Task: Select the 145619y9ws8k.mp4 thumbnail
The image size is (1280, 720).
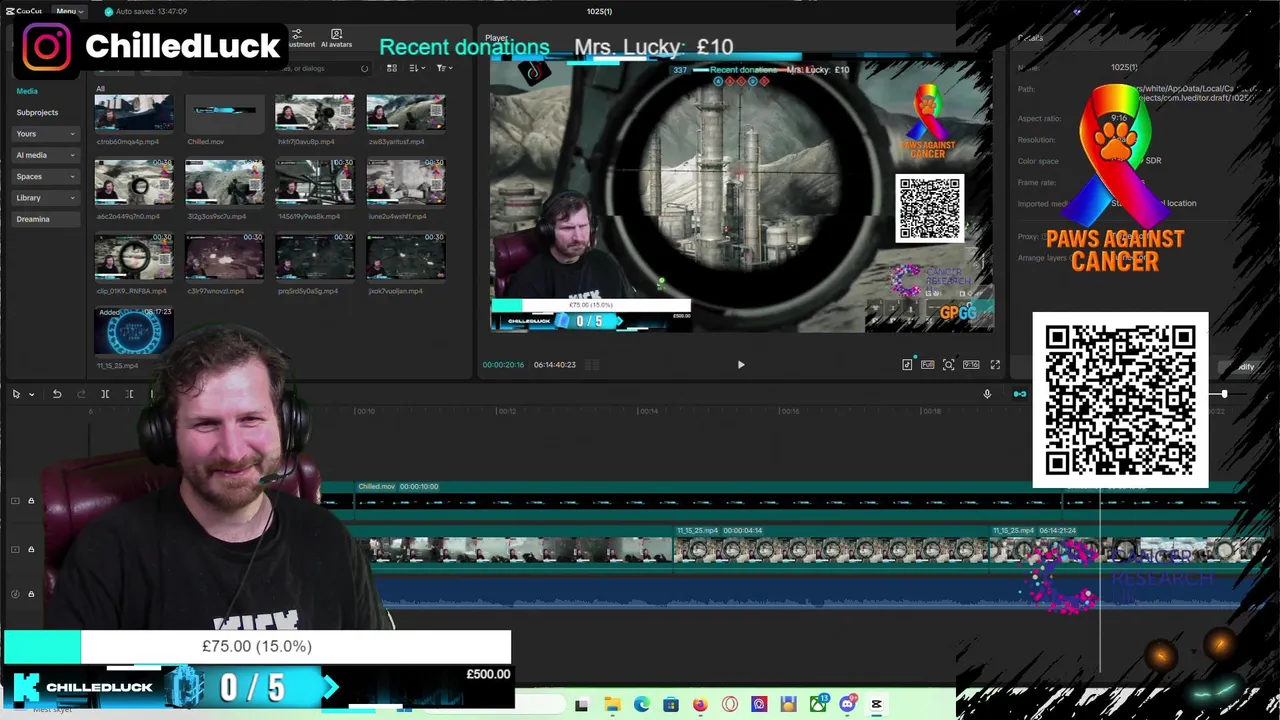Action: click(315, 182)
